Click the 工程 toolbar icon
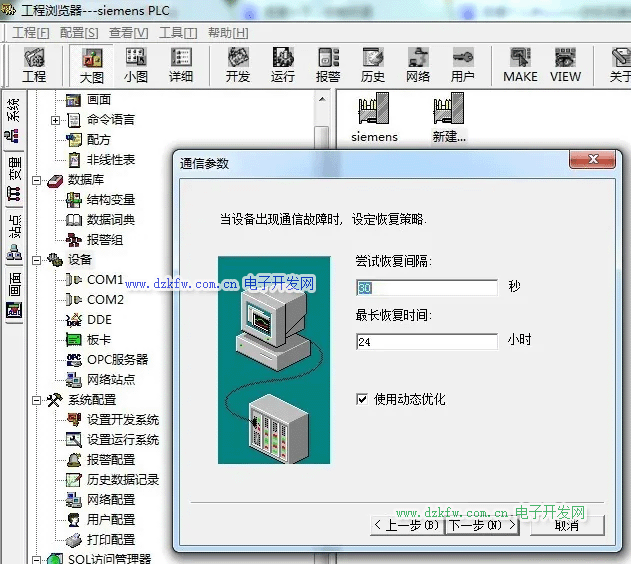The width and height of the screenshot is (631, 564). tap(34, 65)
